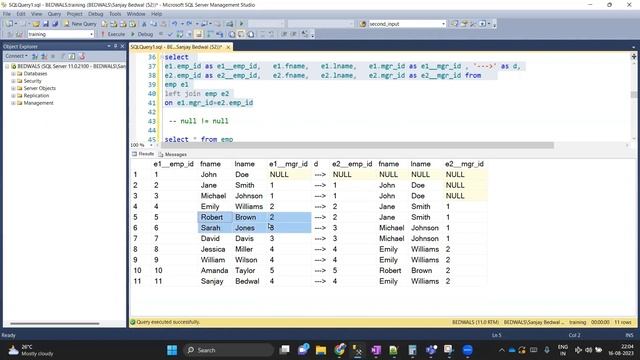The height and width of the screenshot is (360, 640).
Task: Click the Undo icon in toolbar
Action: click(x=175, y=24)
